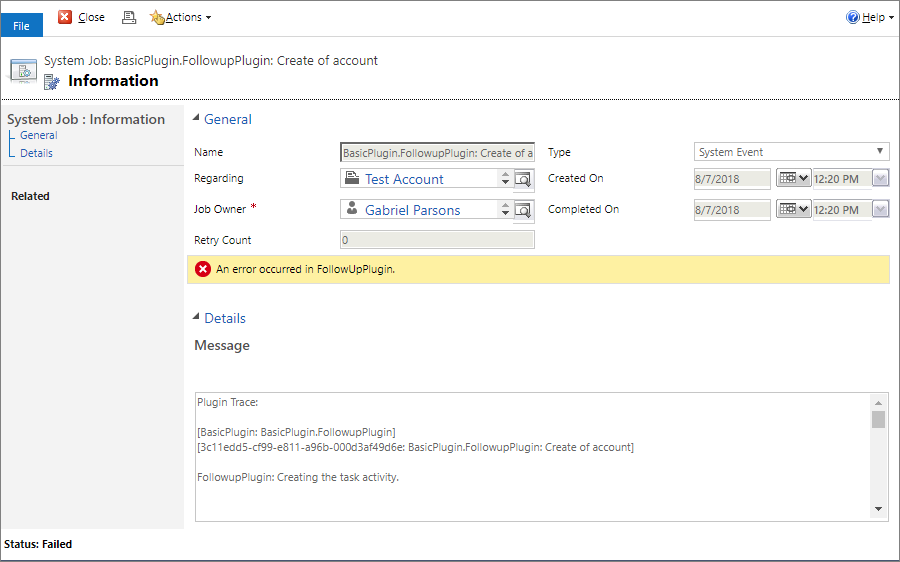900x562 pixels.
Task: Open the Created On calendar picker
Action: tap(793, 179)
